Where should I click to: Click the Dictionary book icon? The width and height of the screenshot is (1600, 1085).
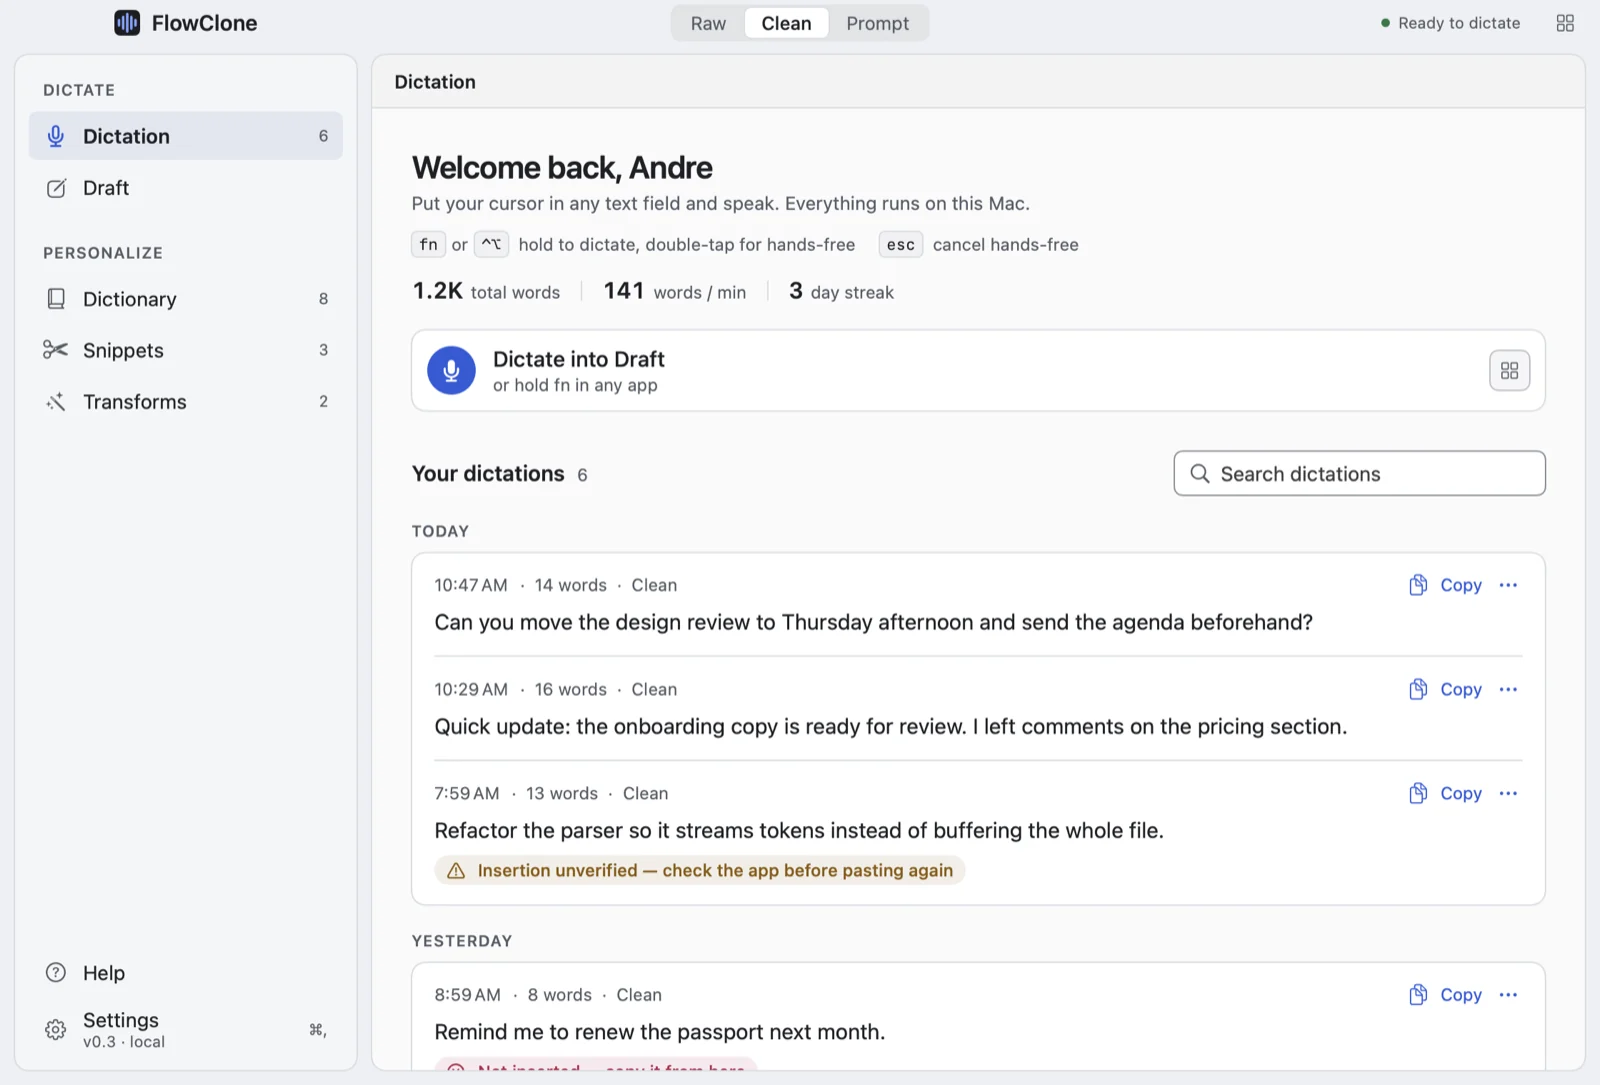(56, 299)
